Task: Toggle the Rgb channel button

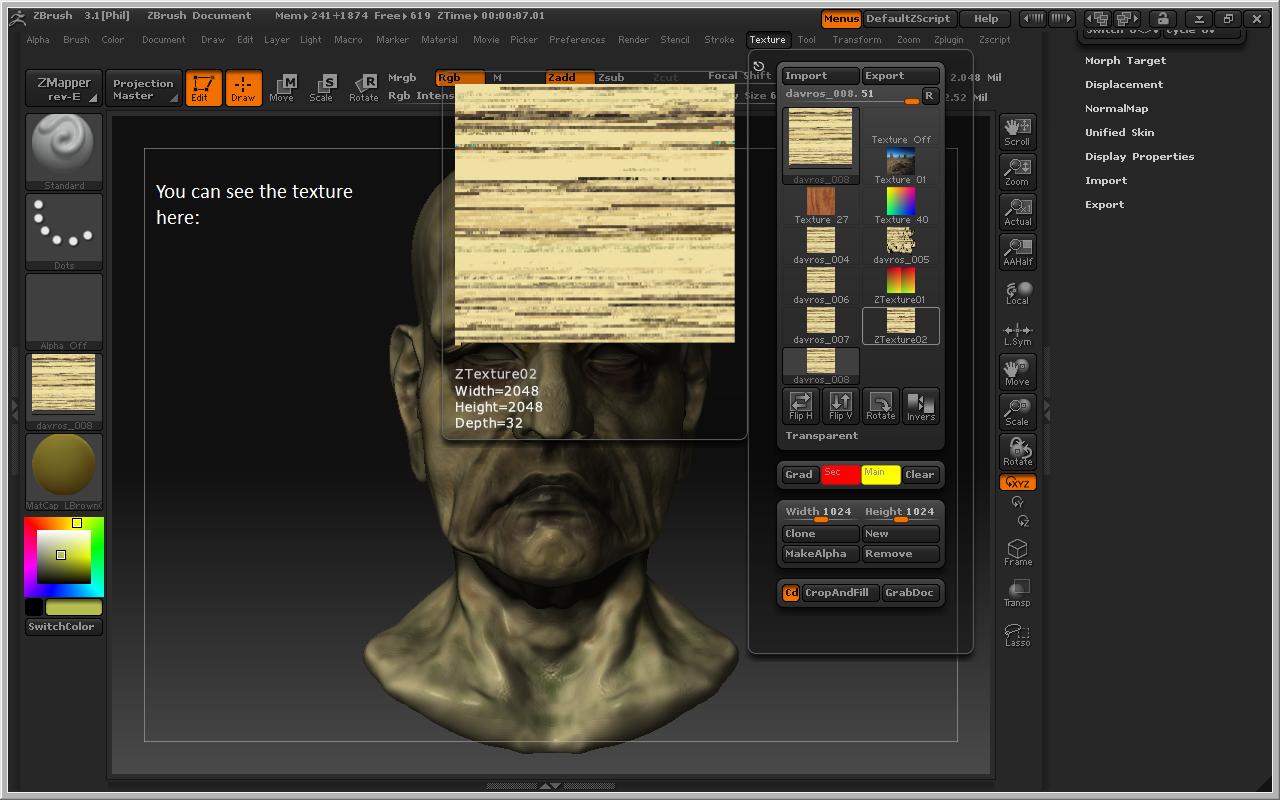Action: coord(460,77)
